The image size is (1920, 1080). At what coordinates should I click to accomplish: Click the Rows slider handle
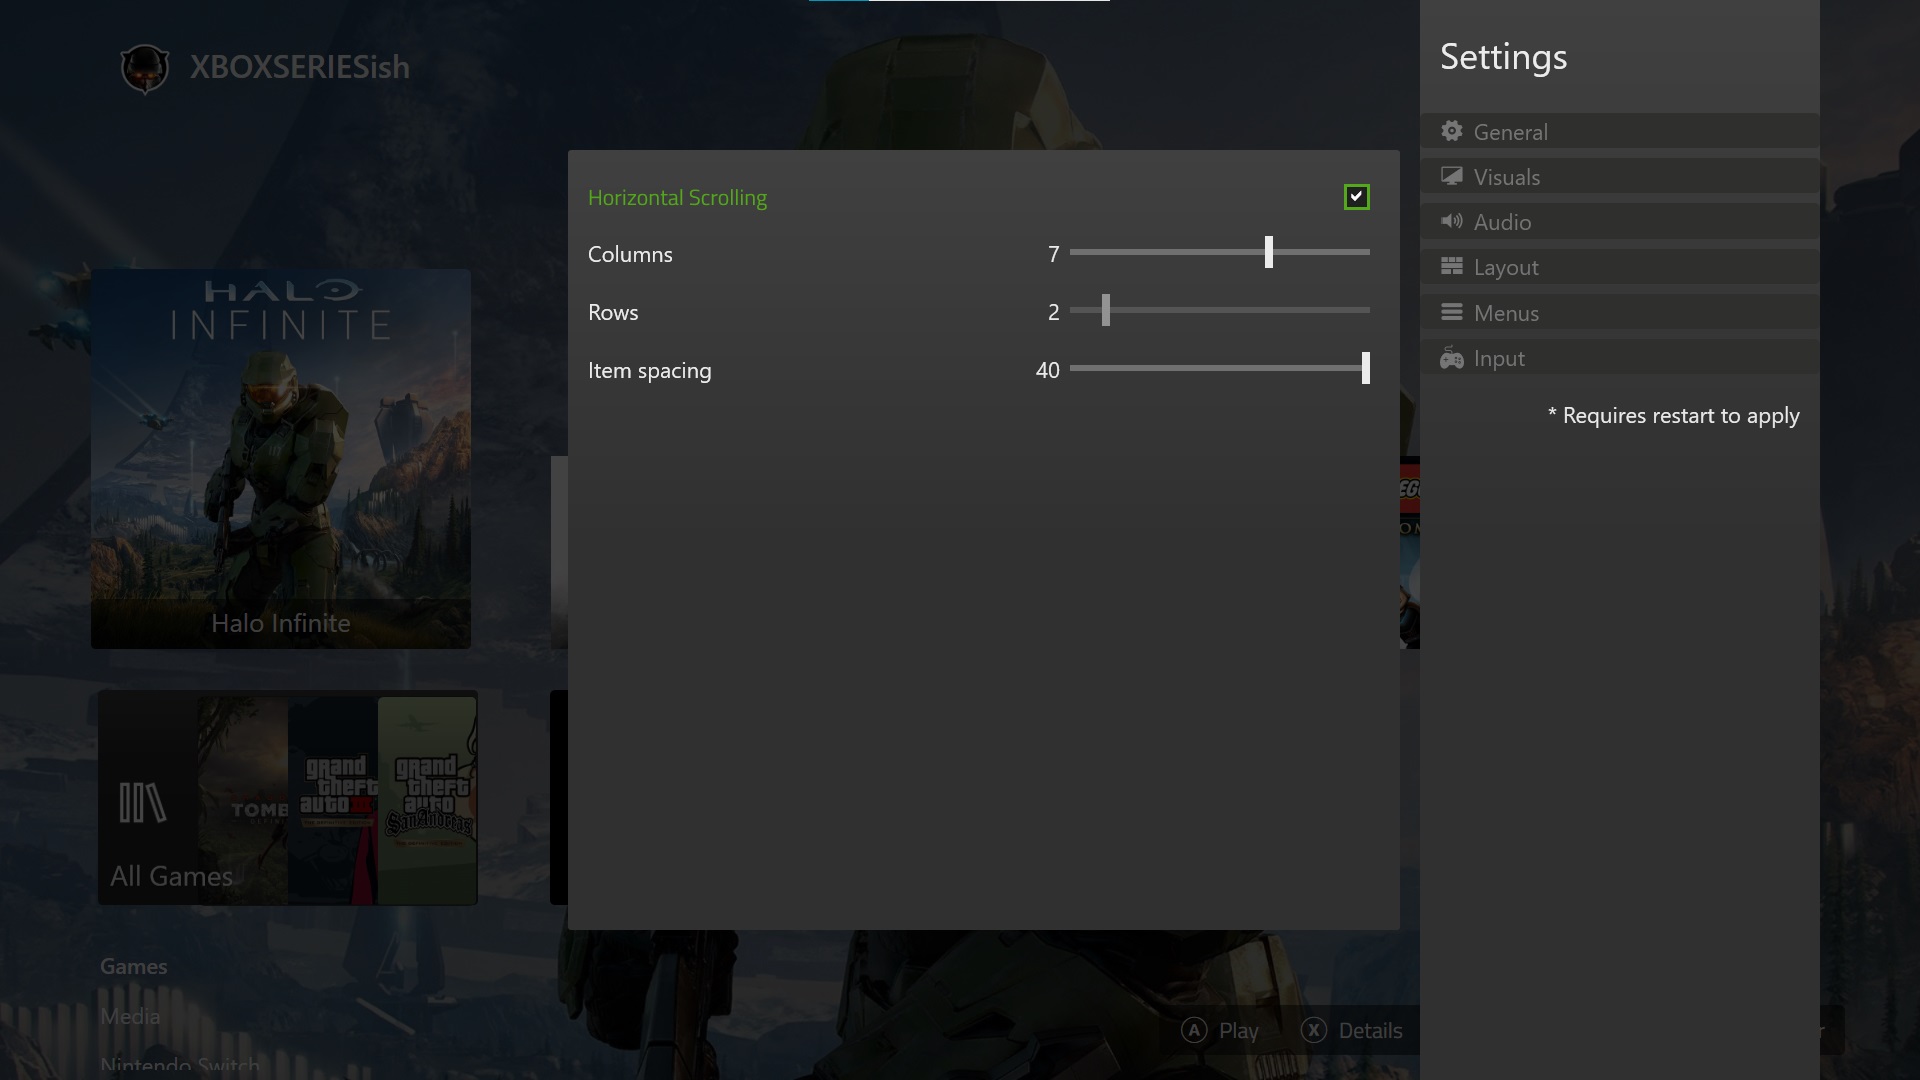(1105, 310)
